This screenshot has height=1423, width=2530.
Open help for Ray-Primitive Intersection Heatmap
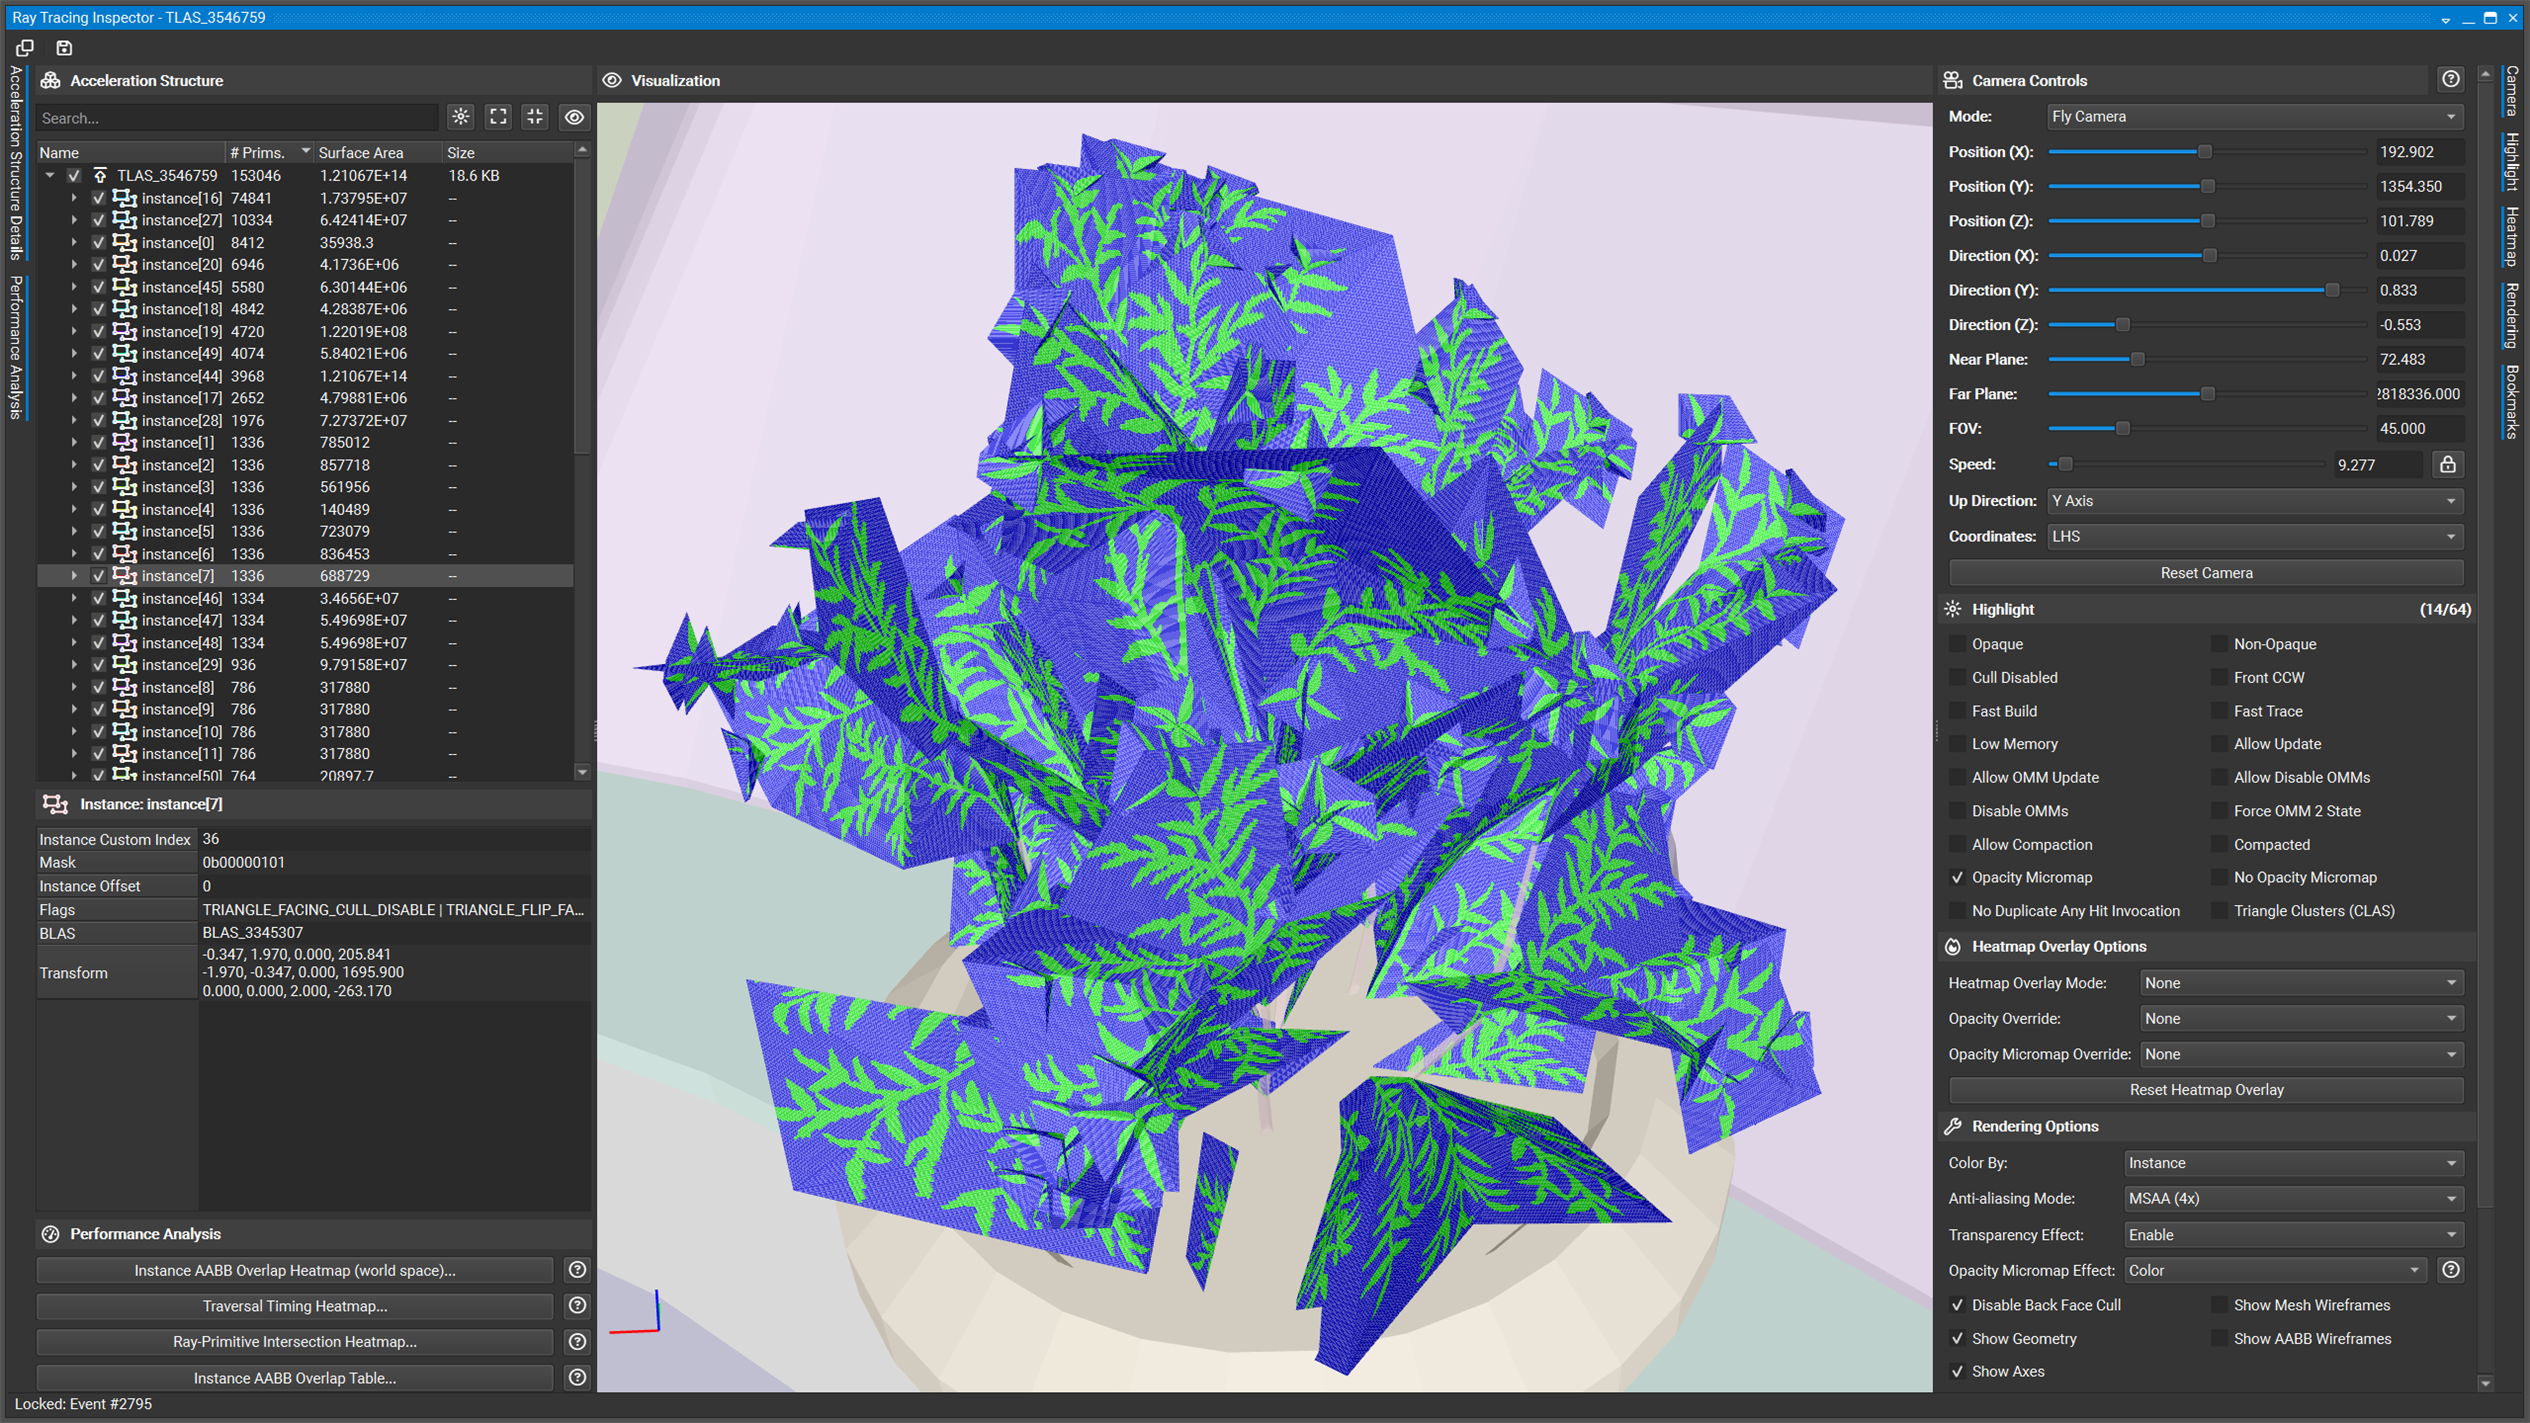[577, 1342]
